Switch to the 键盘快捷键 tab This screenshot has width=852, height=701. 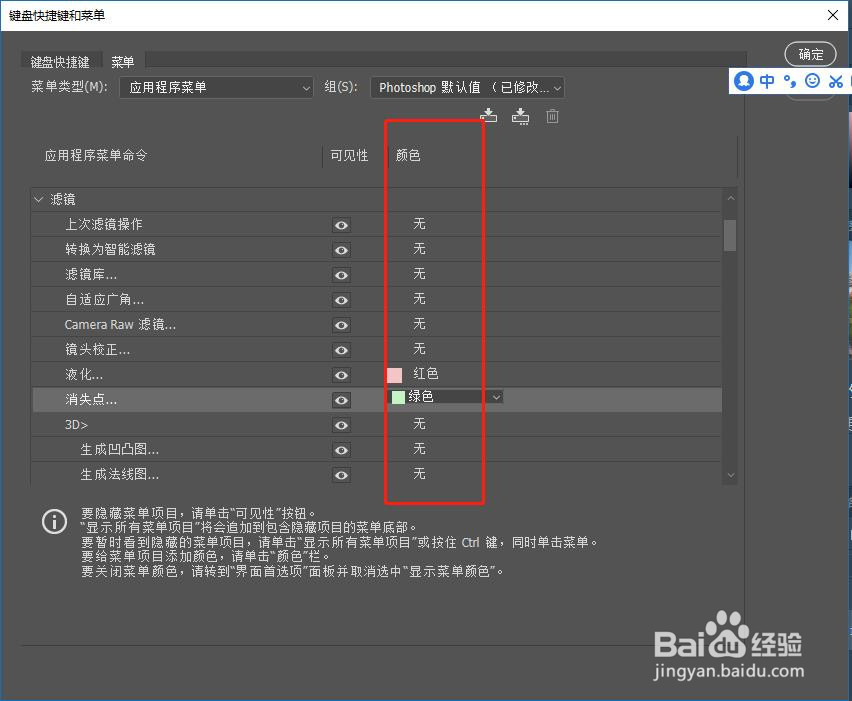click(x=61, y=61)
